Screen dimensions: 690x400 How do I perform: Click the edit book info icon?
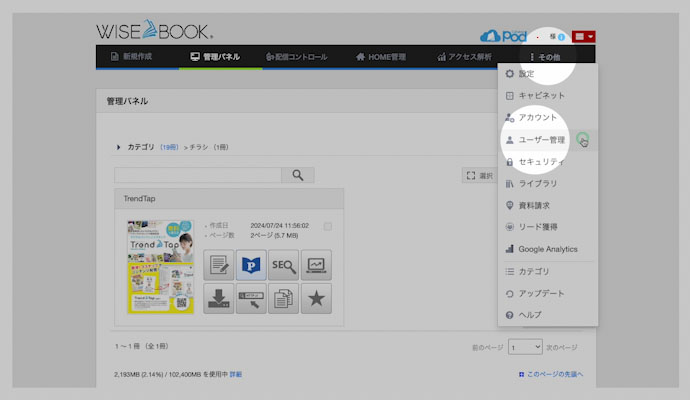pyautogui.click(x=218, y=265)
